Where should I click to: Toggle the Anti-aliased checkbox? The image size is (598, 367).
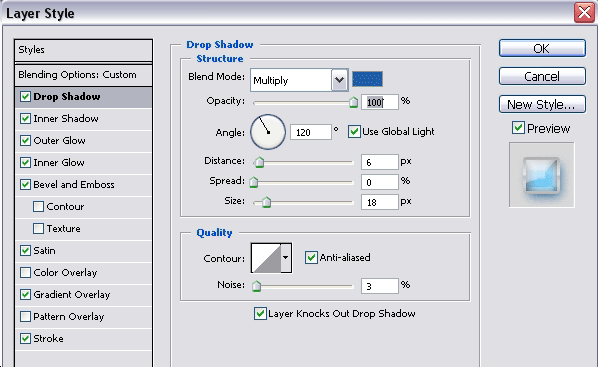coord(311,258)
